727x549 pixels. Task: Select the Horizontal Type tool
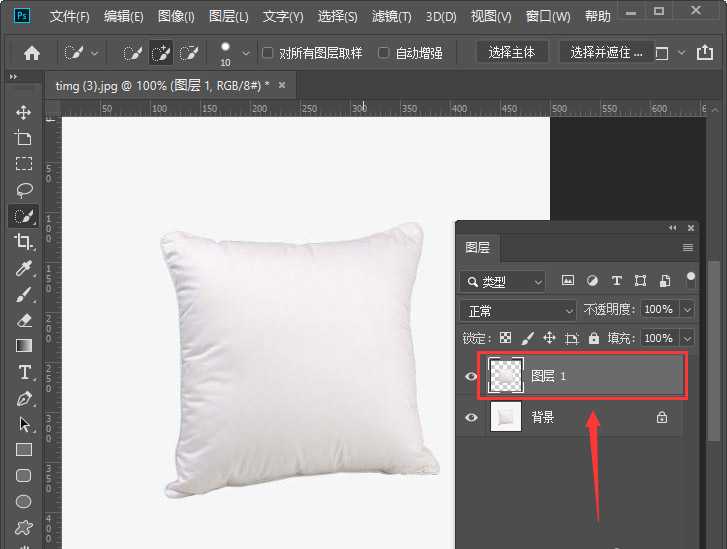(23, 372)
